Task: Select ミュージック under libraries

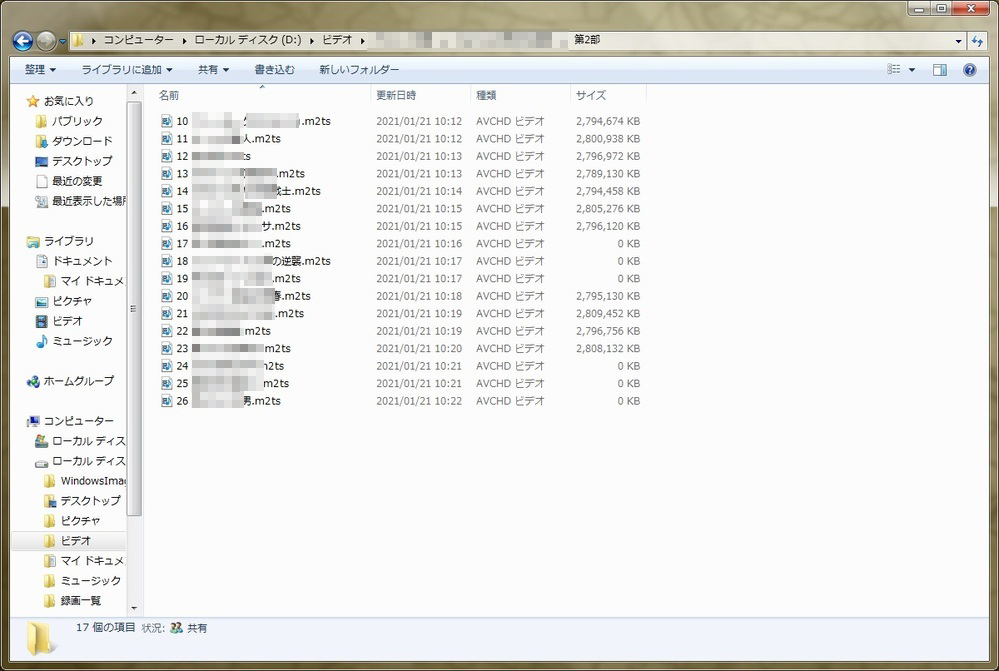Action: (81, 341)
